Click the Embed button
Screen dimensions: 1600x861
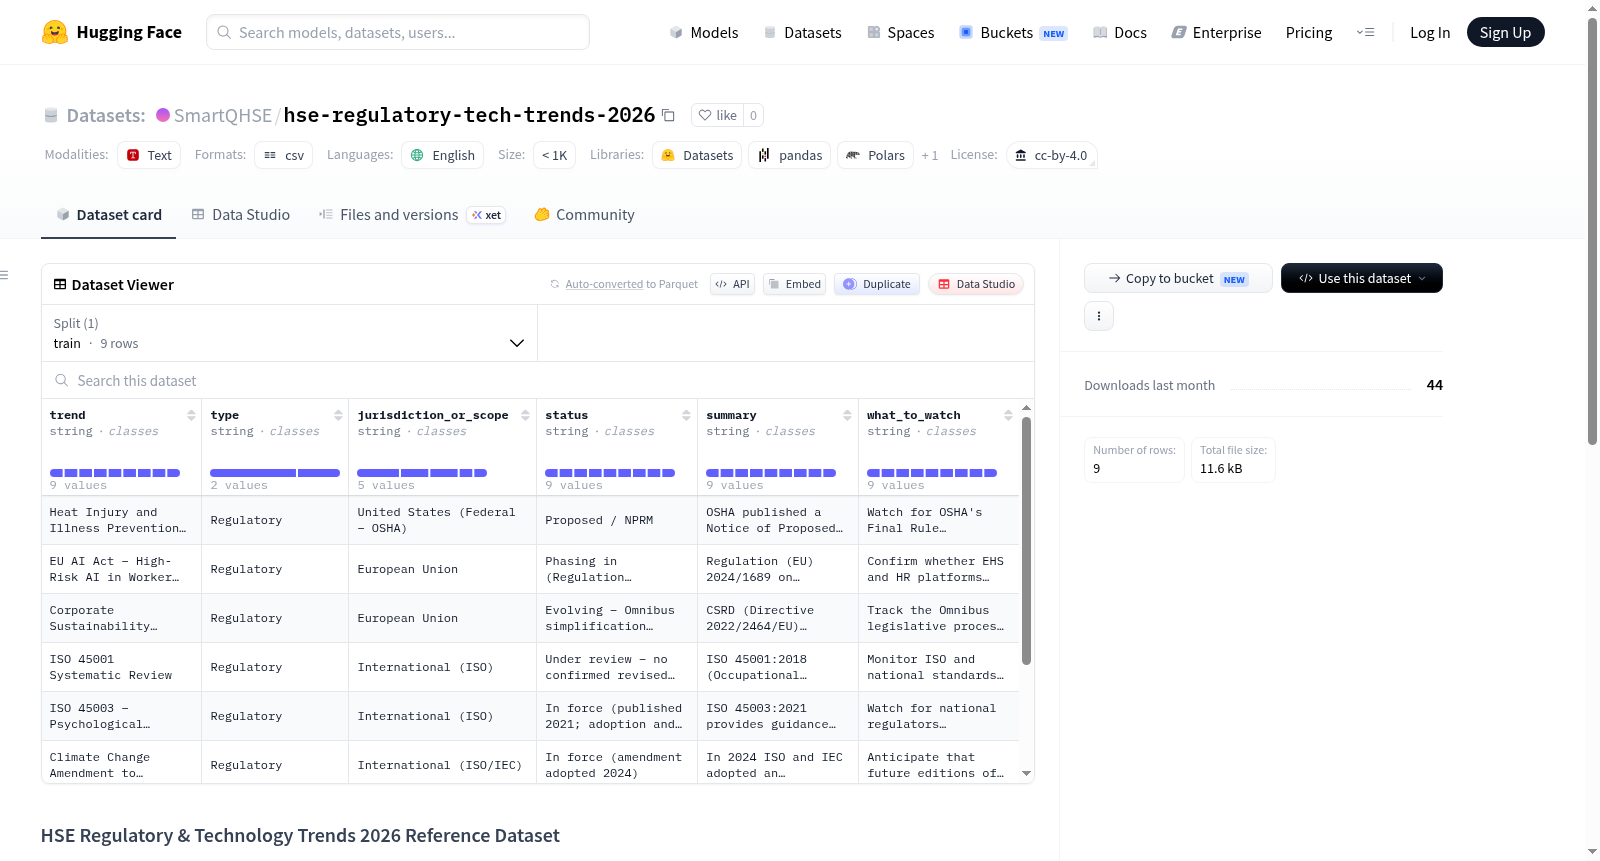click(x=794, y=284)
